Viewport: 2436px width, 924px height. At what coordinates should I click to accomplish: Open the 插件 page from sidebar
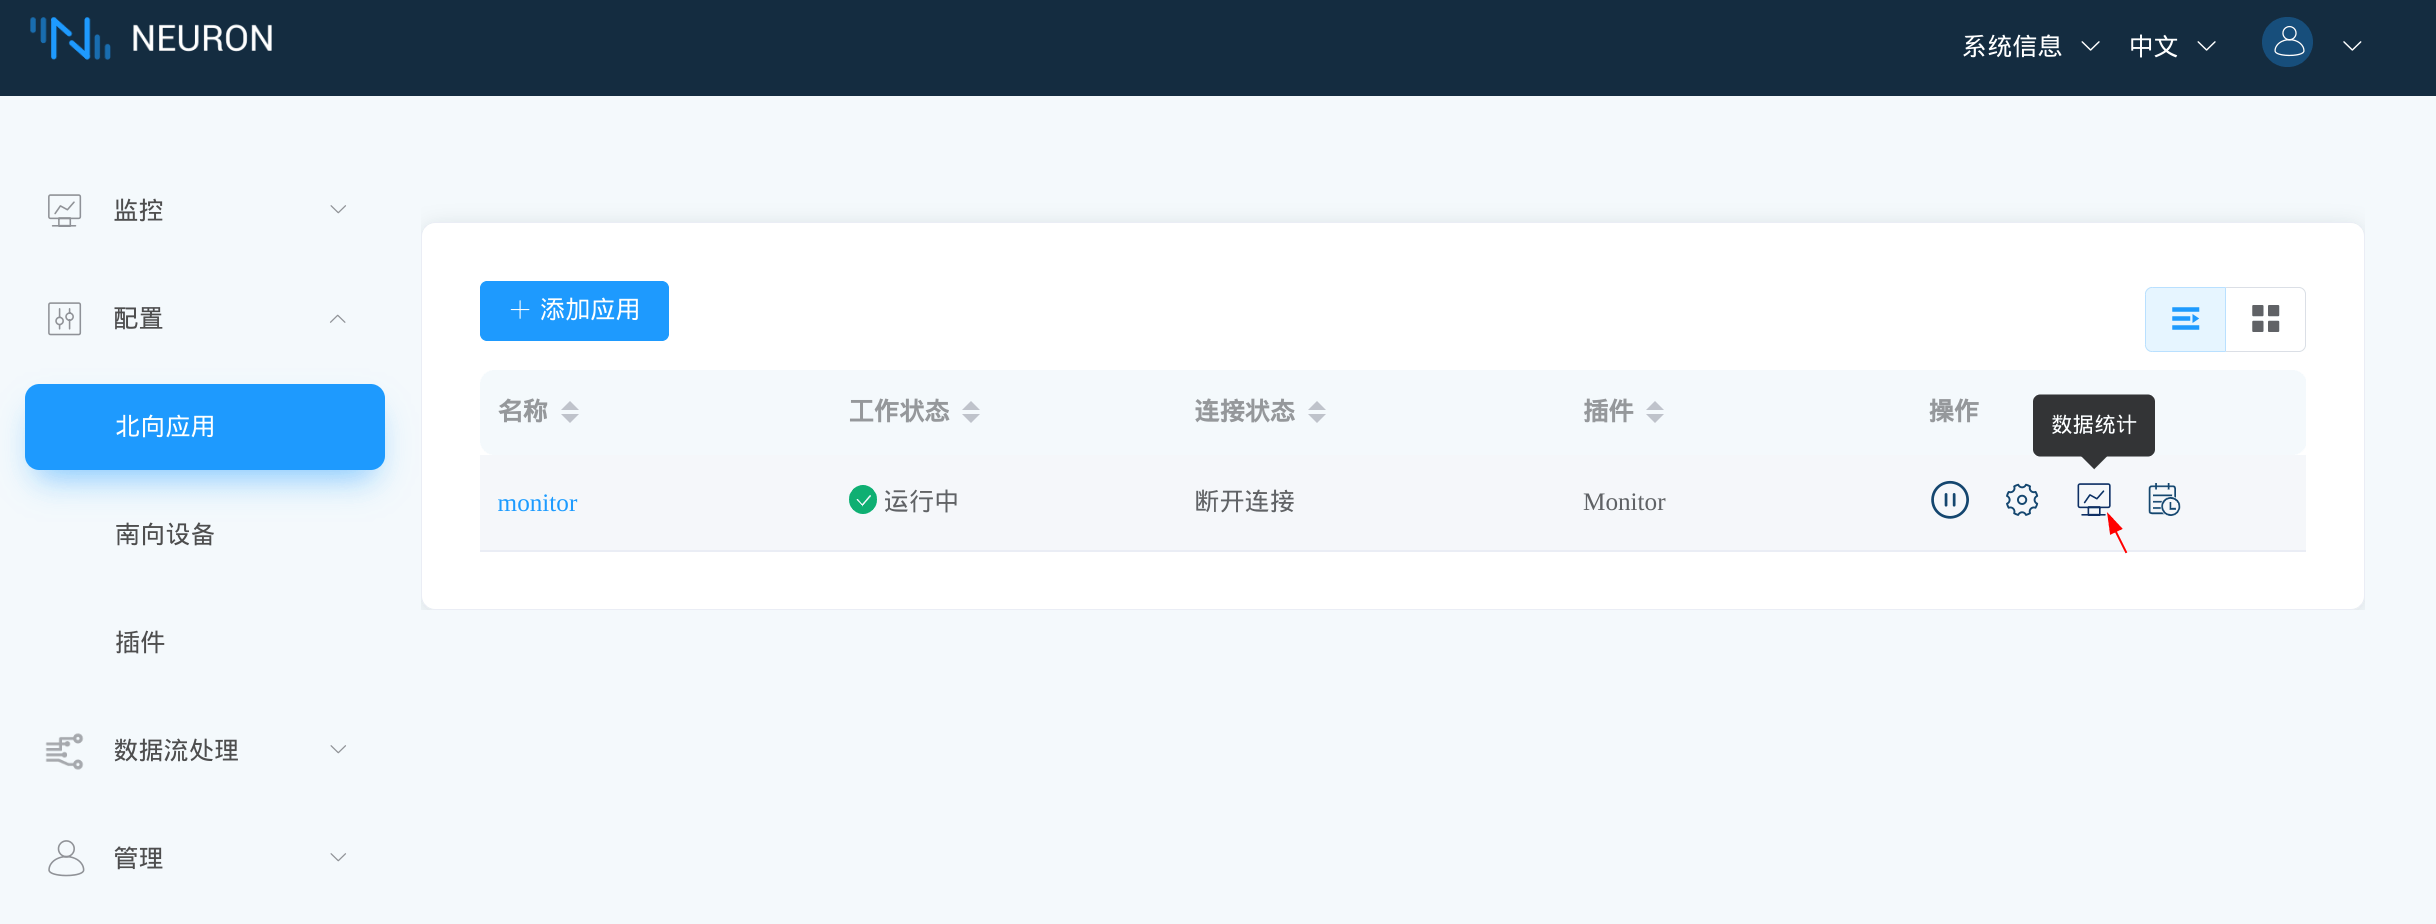click(x=140, y=642)
